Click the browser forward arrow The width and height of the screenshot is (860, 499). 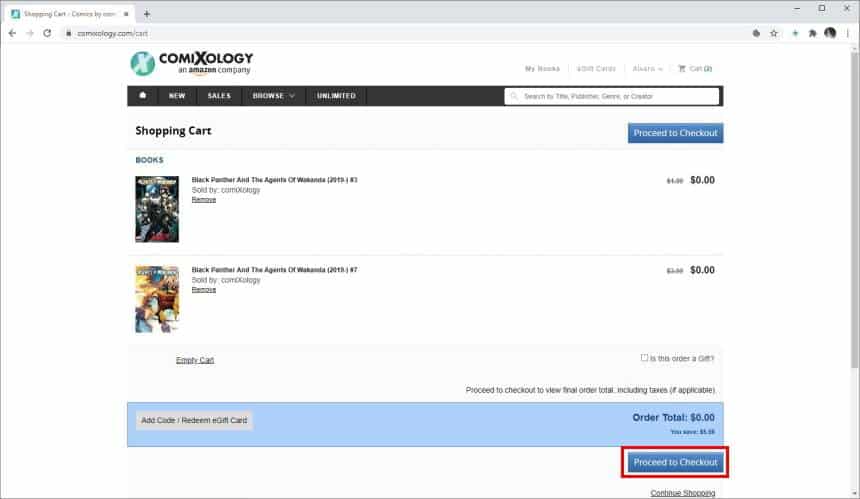coord(30,33)
